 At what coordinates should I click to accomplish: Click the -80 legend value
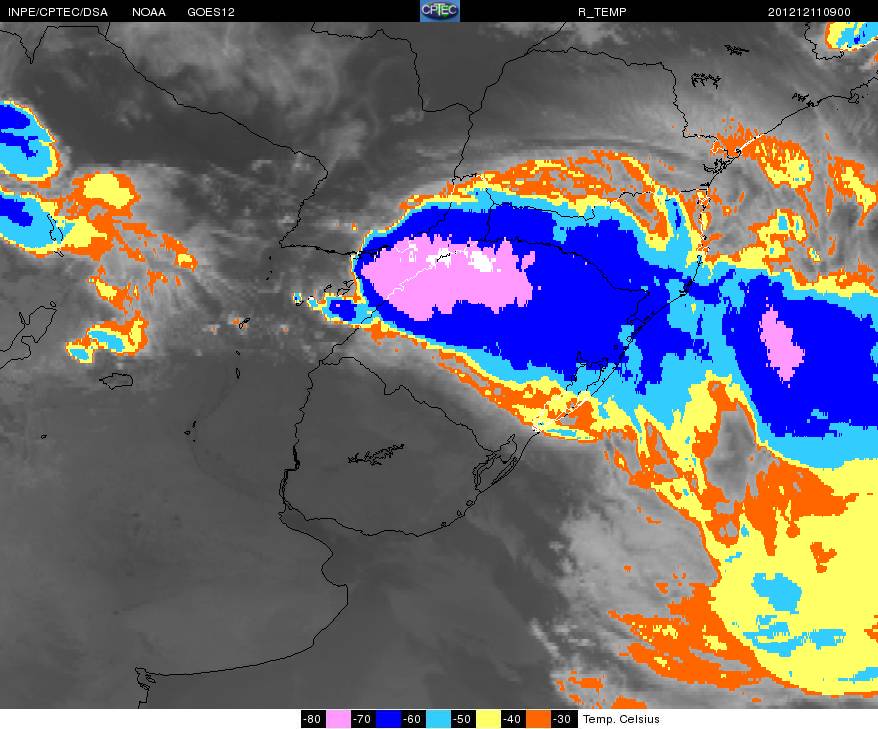[313, 719]
